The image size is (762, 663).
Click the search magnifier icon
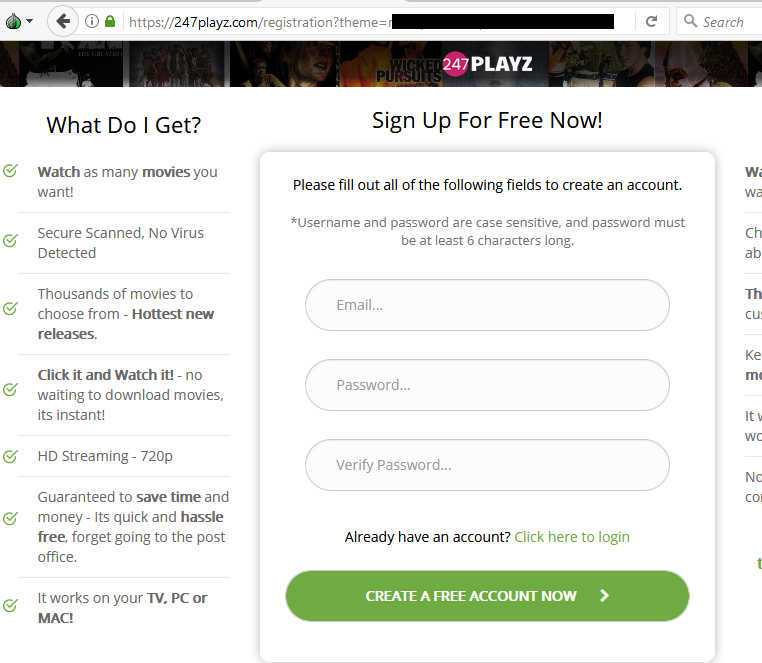click(x=690, y=21)
